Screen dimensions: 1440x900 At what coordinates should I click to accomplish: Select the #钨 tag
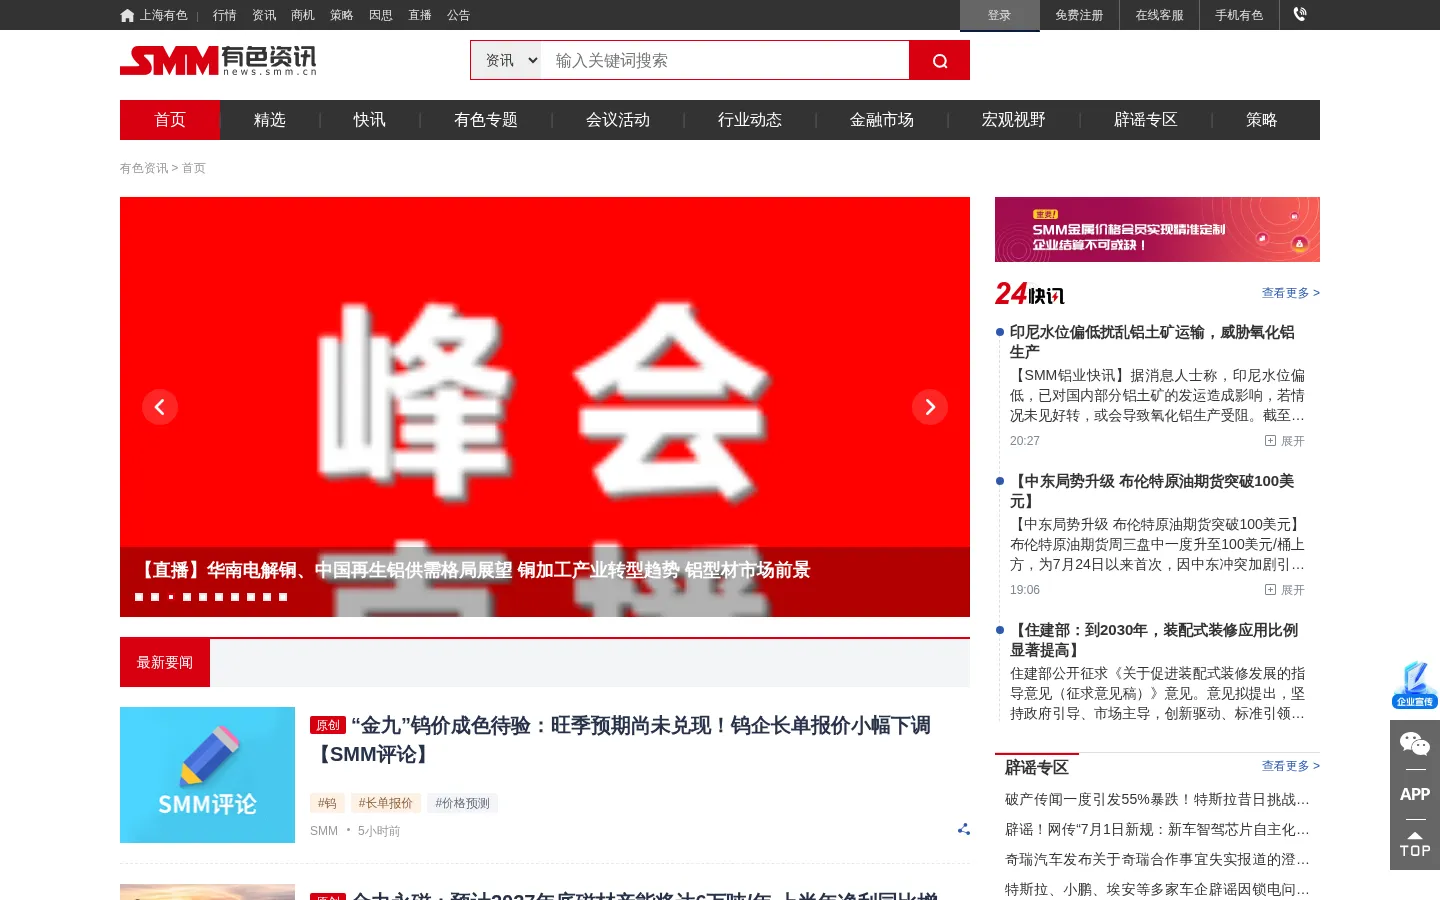point(327,803)
